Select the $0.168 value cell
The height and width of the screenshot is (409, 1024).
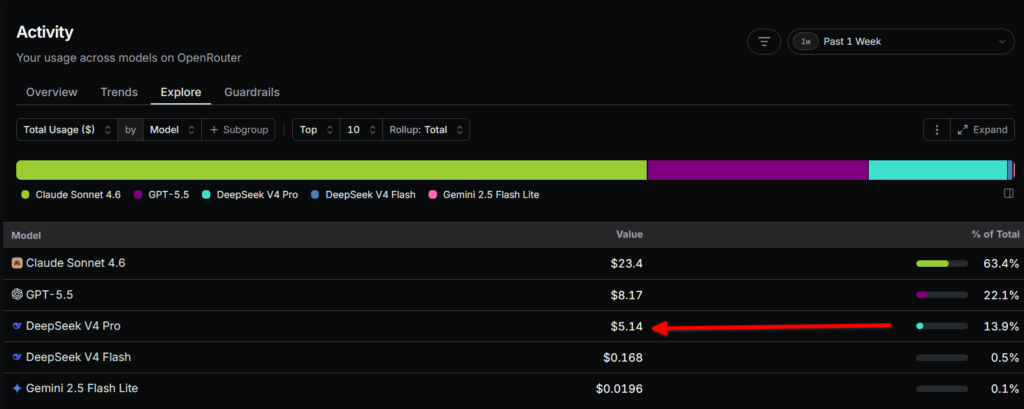point(623,357)
